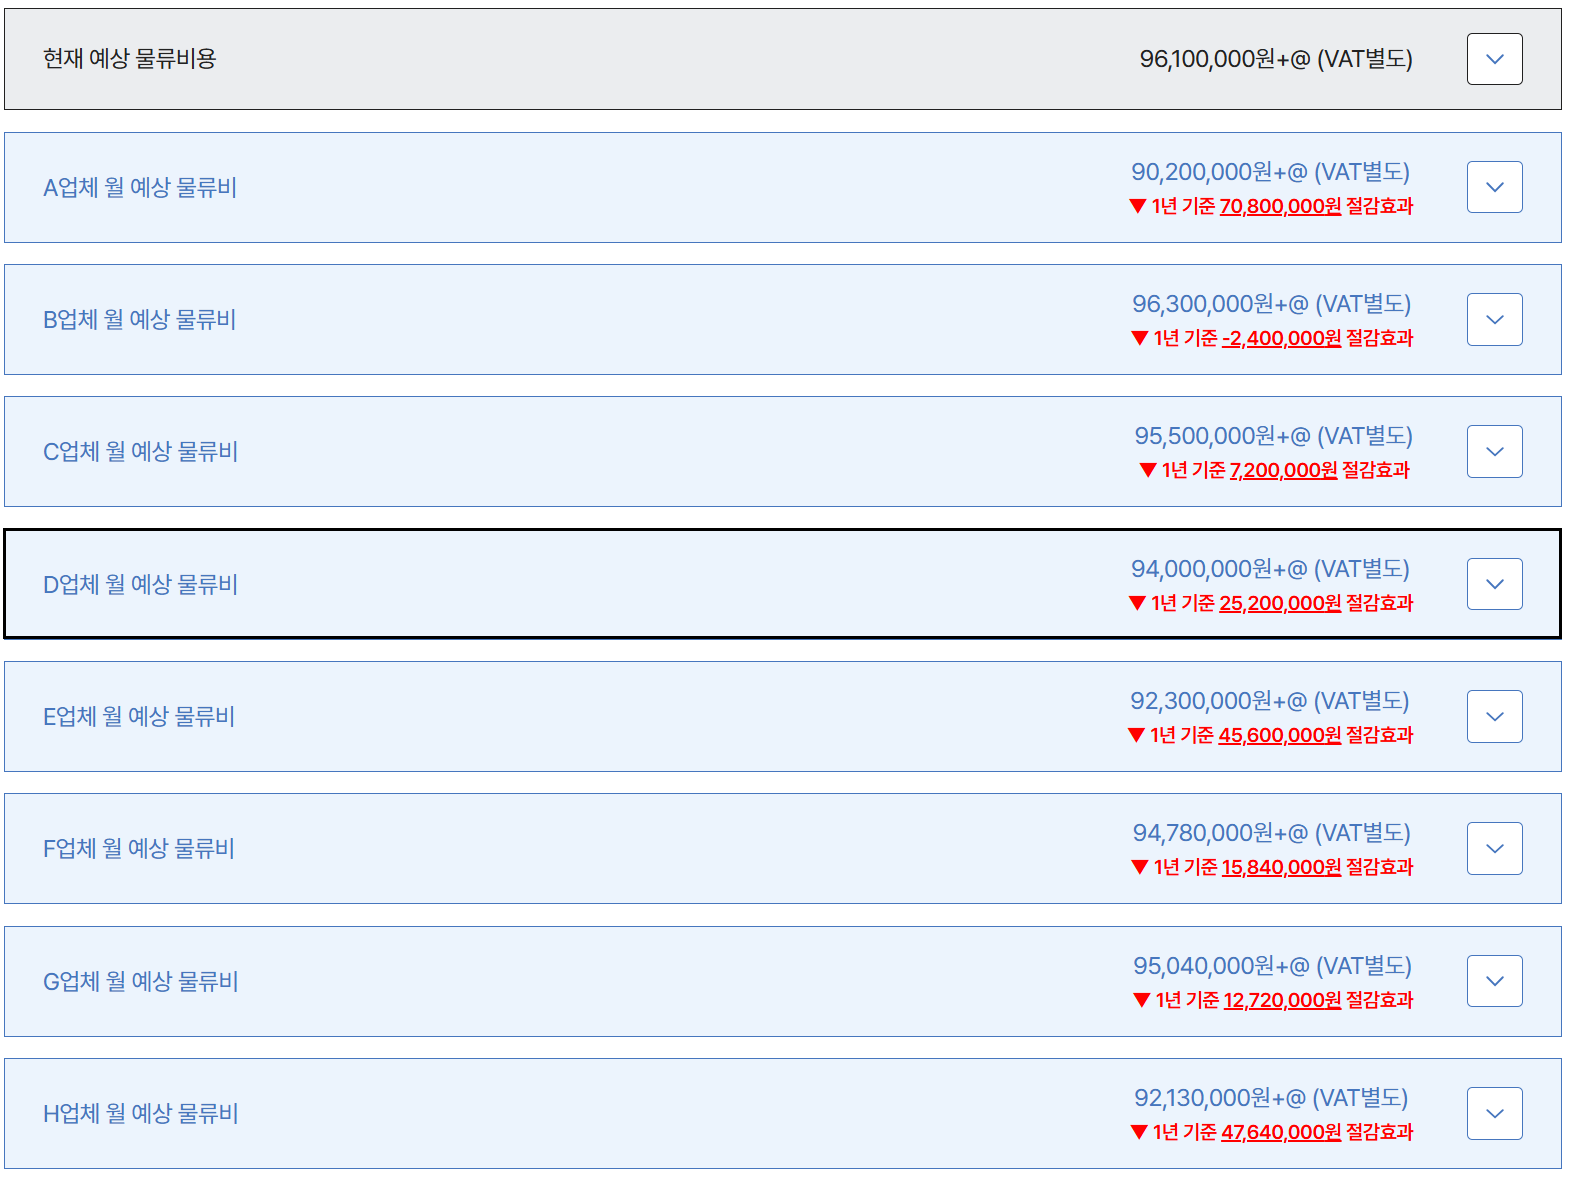Click the H업체 월 예상 물류비 label
Image resolution: width=1572 pixels, height=1181 pixels.
[x=141, y=1114]
